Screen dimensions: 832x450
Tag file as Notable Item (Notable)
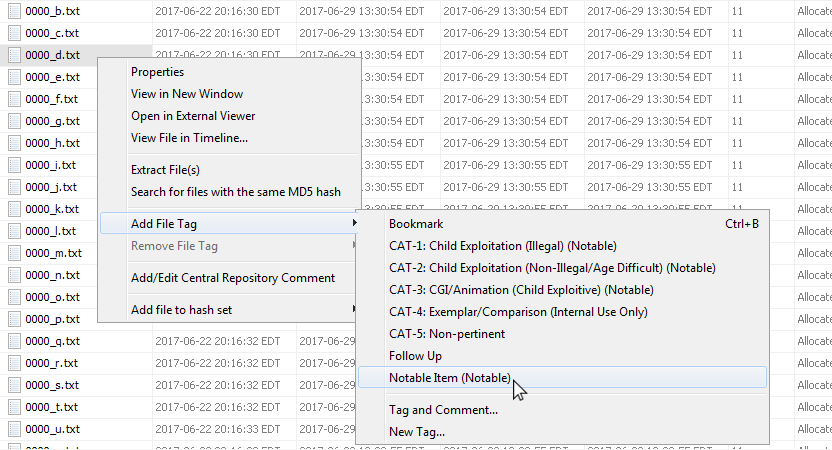[x=450, y=377]
